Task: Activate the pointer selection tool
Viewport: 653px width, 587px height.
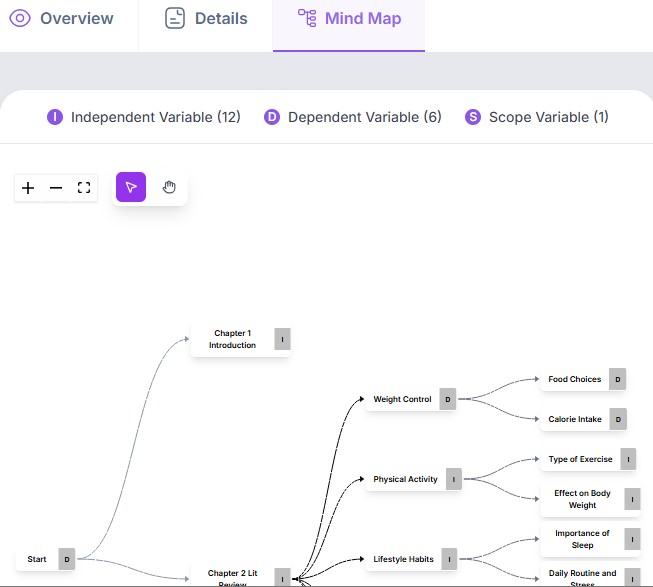Action: click(x=131, y=187)
